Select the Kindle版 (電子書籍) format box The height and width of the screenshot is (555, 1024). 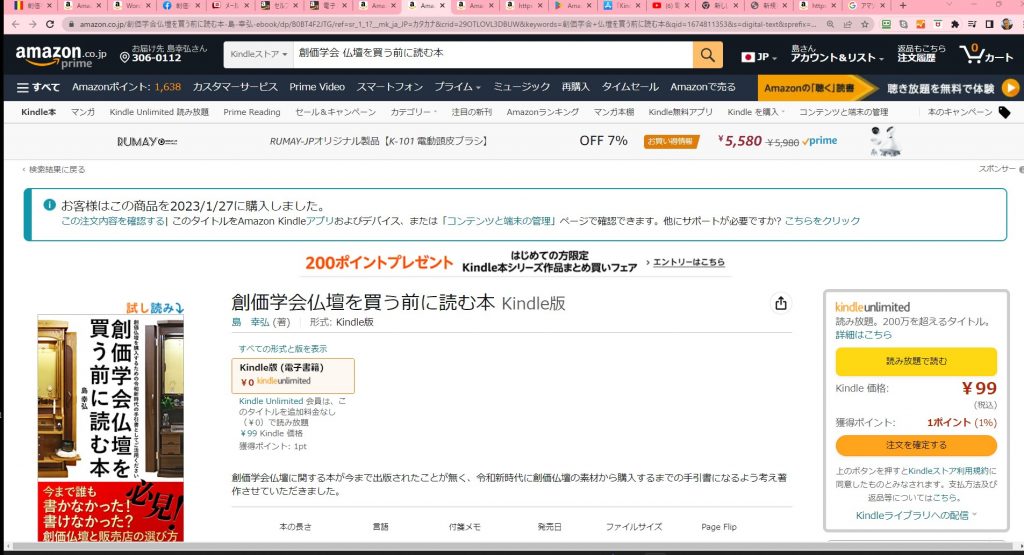pos(292,375)
